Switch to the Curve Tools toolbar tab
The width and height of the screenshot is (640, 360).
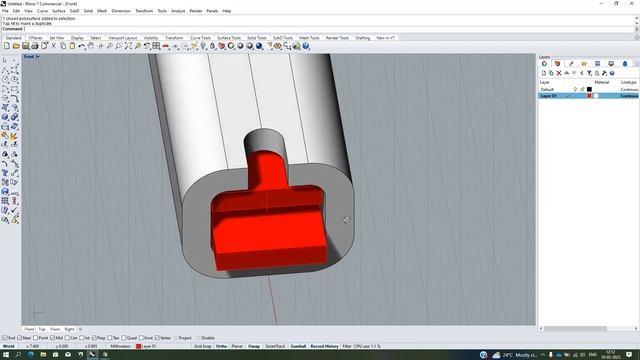[200, 38]
